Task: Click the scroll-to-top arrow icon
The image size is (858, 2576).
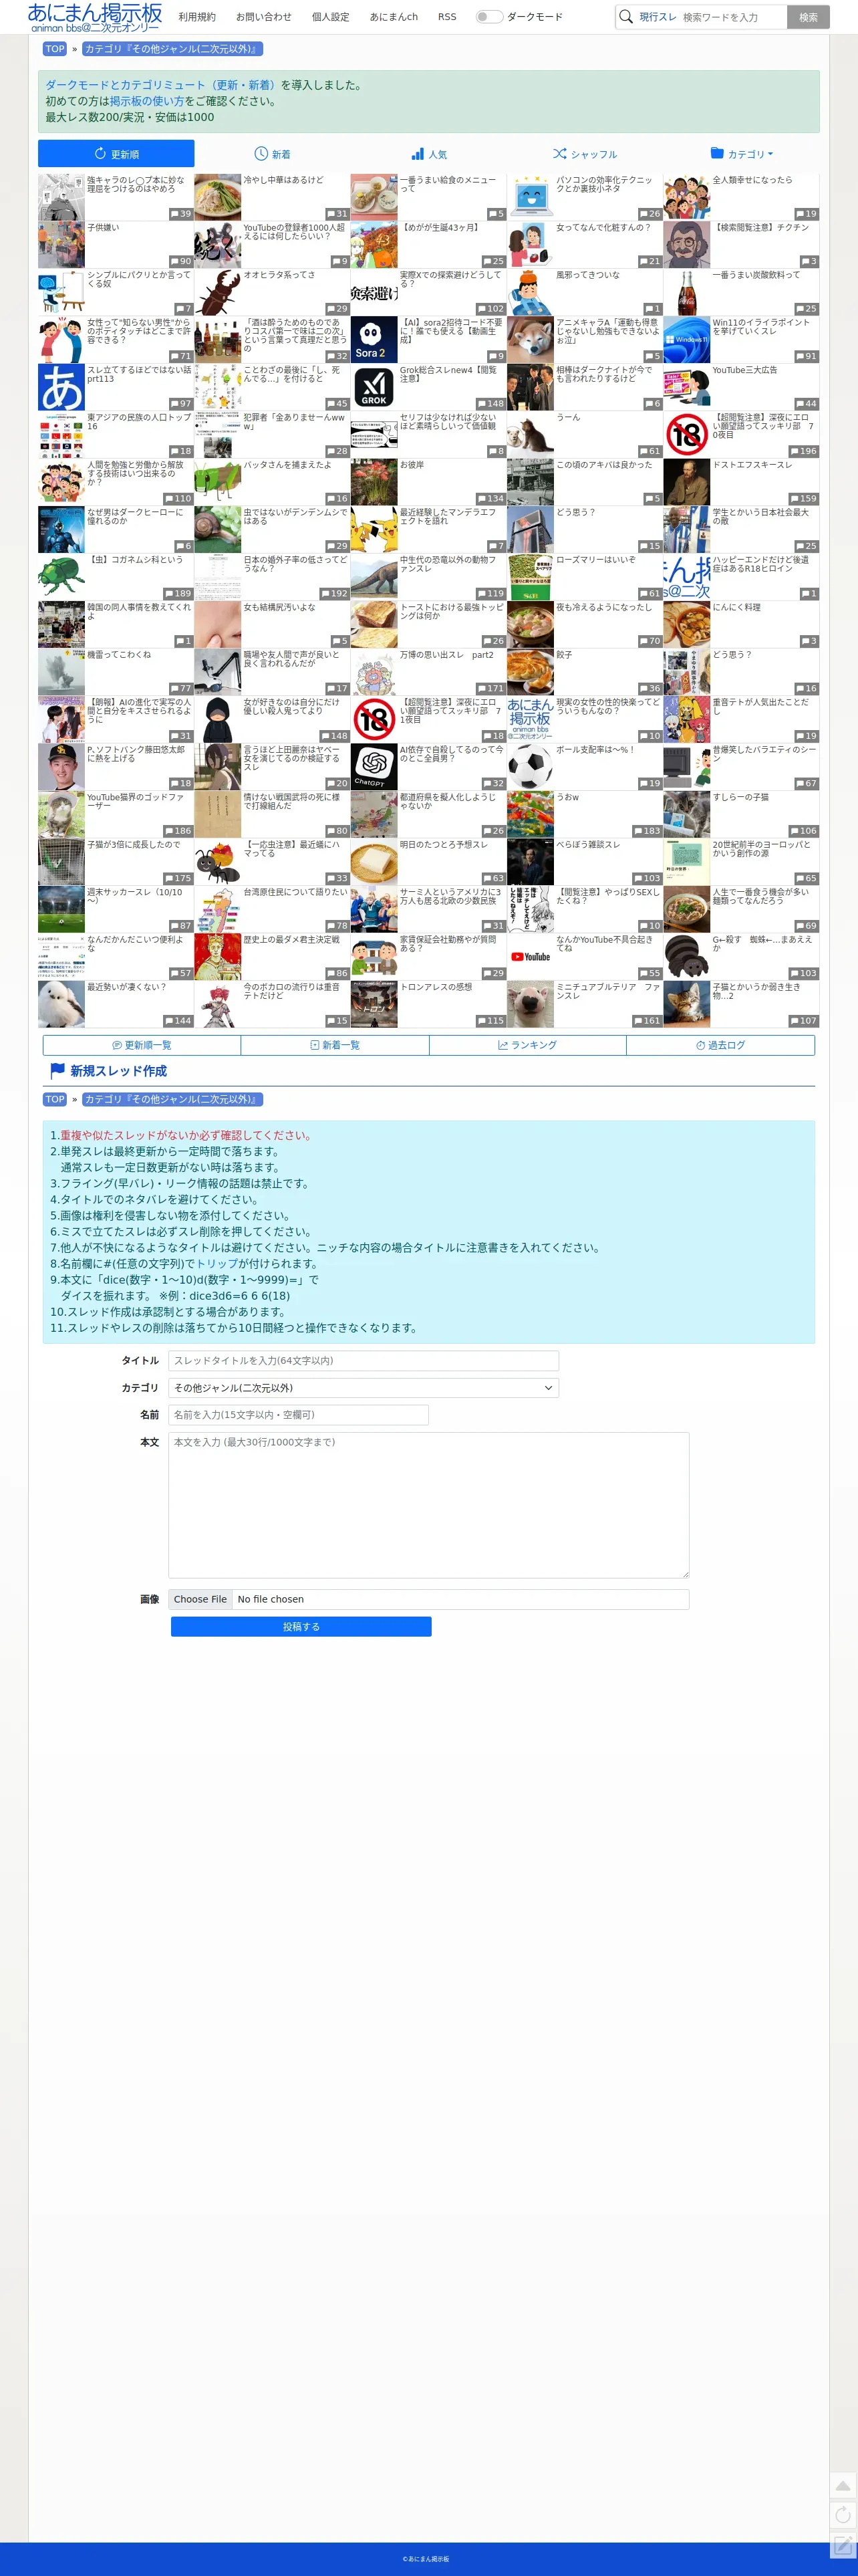Action: (843, 2485)
